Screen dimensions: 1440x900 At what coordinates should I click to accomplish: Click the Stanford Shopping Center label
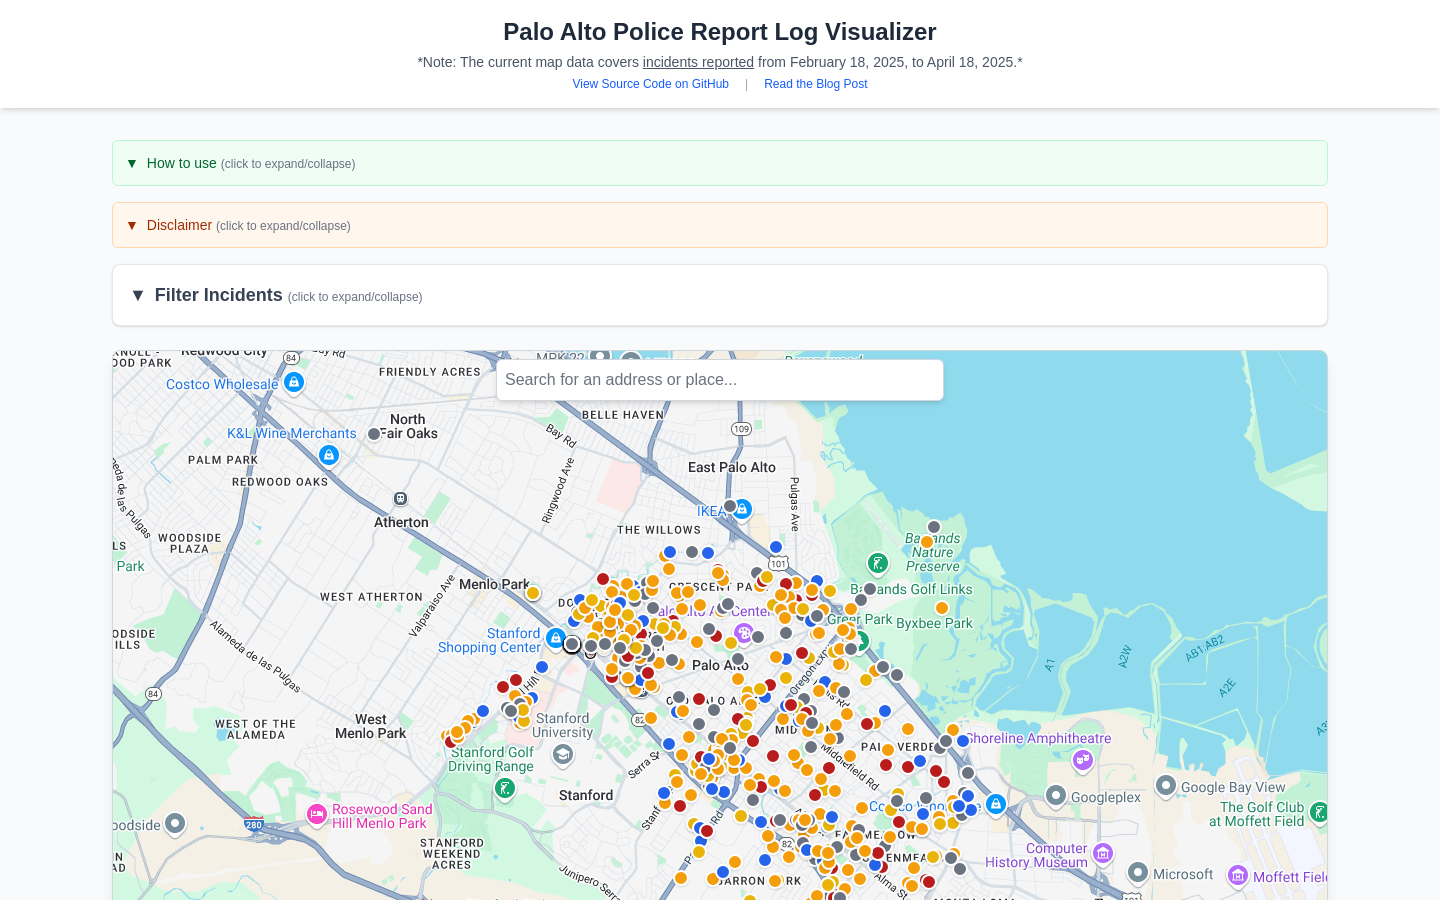(489, 640)
